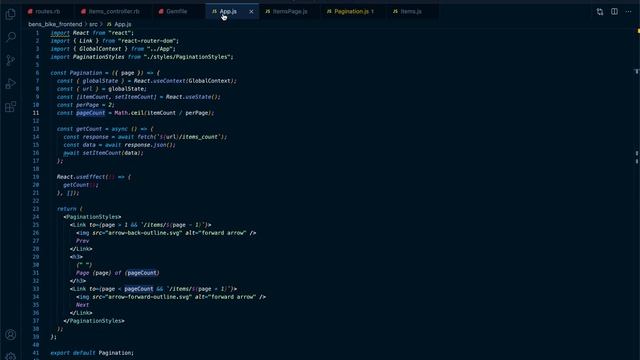This screenshot has width=640, height=360.
Task: Click the 'Prev' text on line 27
Action: click(82, 241)
